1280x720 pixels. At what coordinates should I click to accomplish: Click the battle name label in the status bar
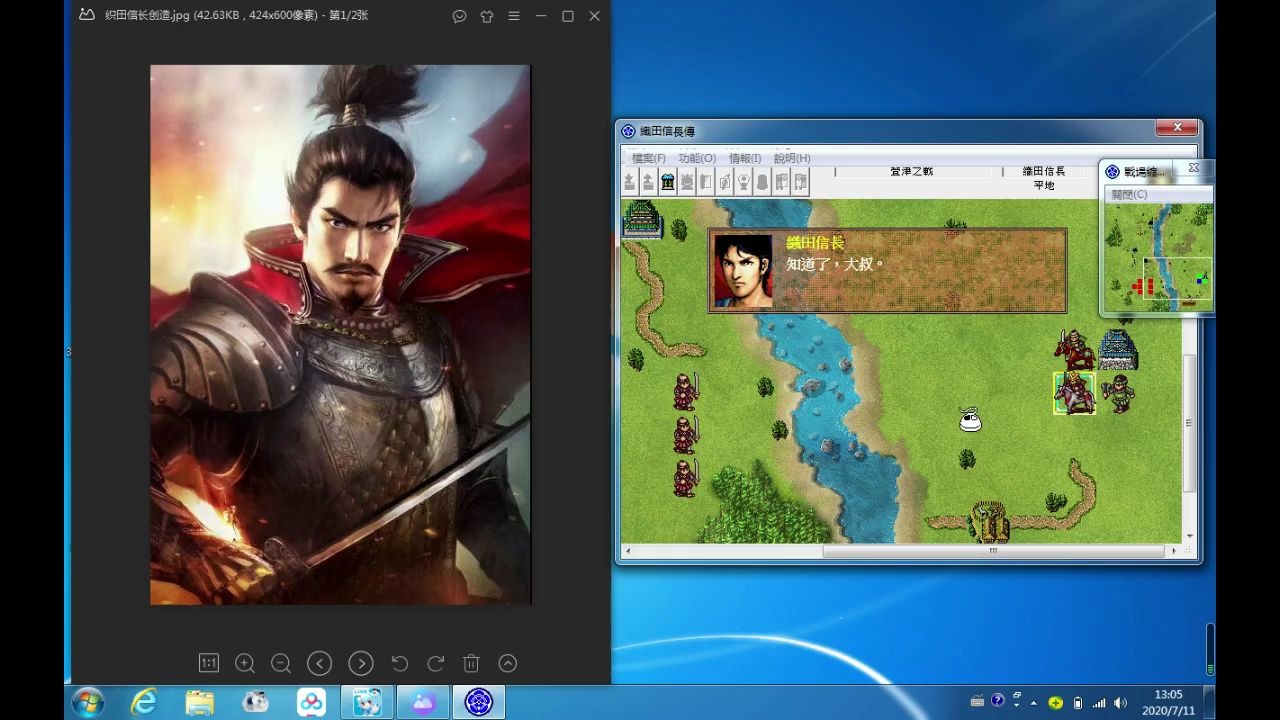coord(912,171)
